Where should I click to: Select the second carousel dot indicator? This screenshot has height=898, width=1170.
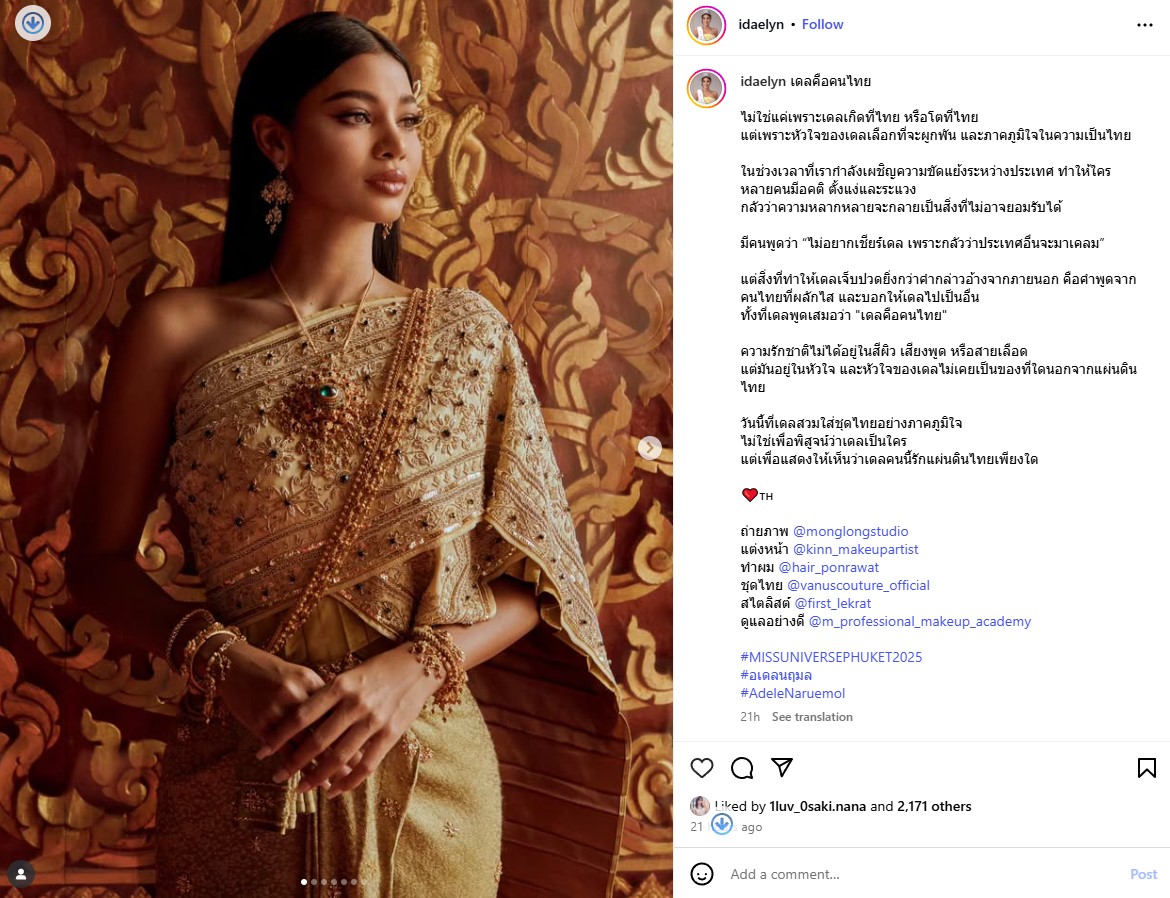pyautogui.click(x=314, y=882)
